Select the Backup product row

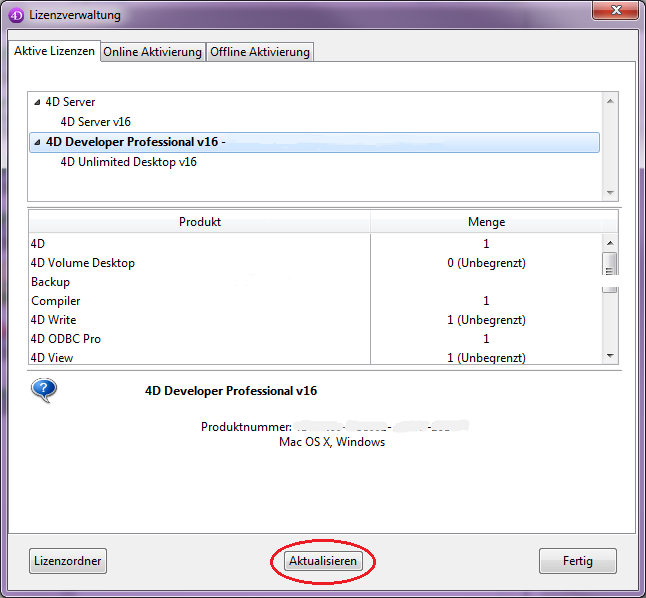(315, 282)
